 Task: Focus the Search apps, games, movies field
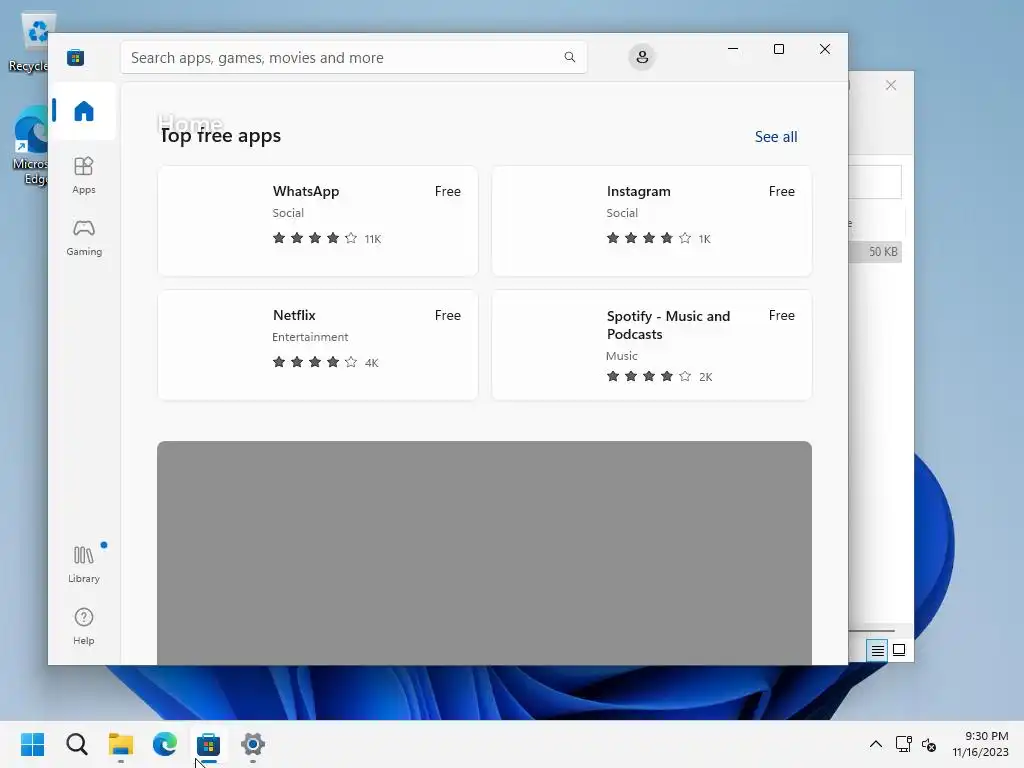click(x=353, y=57)
